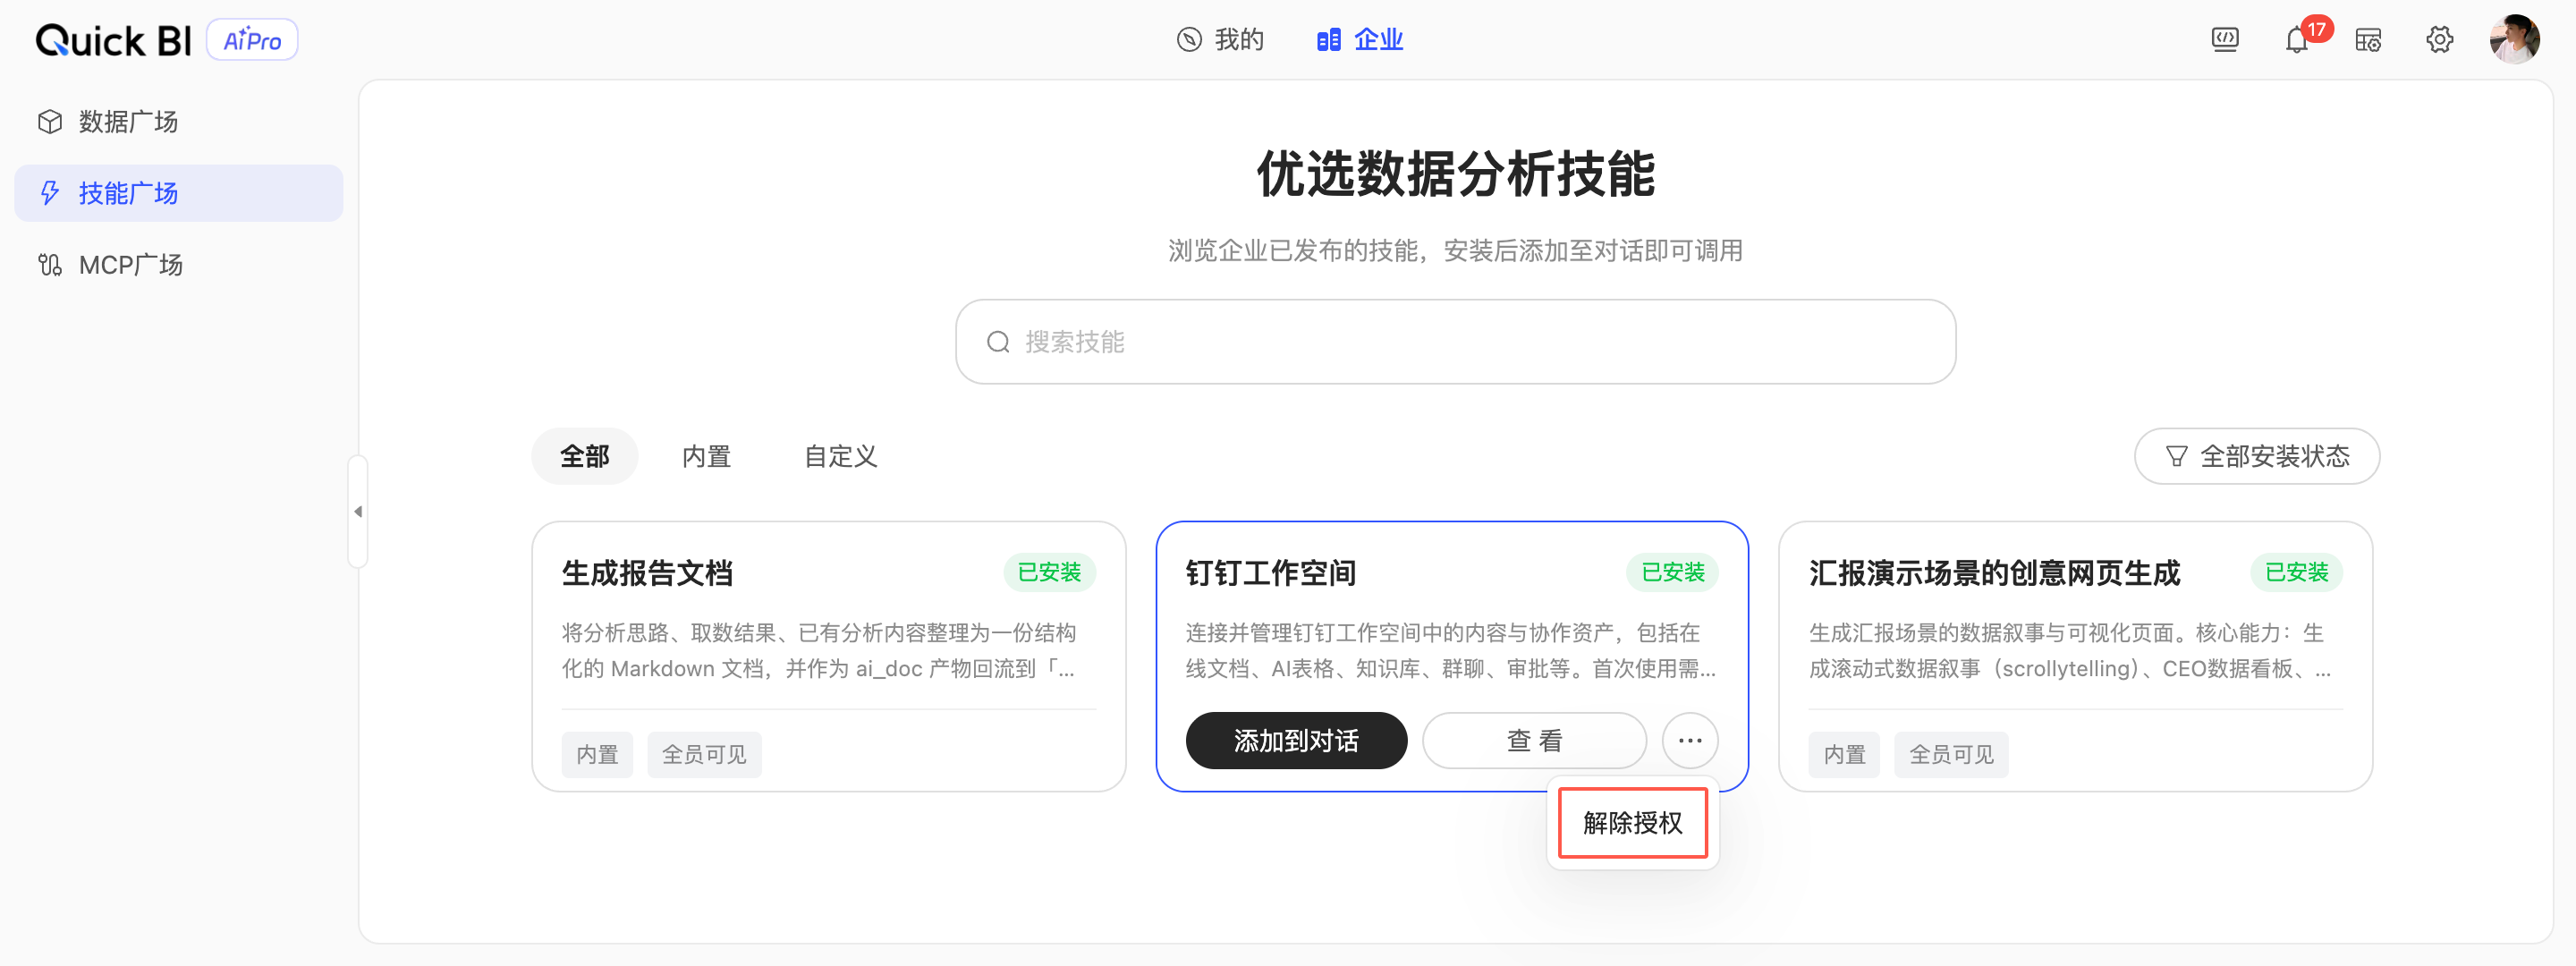Screen dimensions: 2576x966
Task: Open the 我的 tab
Action: coord(1220,40)
